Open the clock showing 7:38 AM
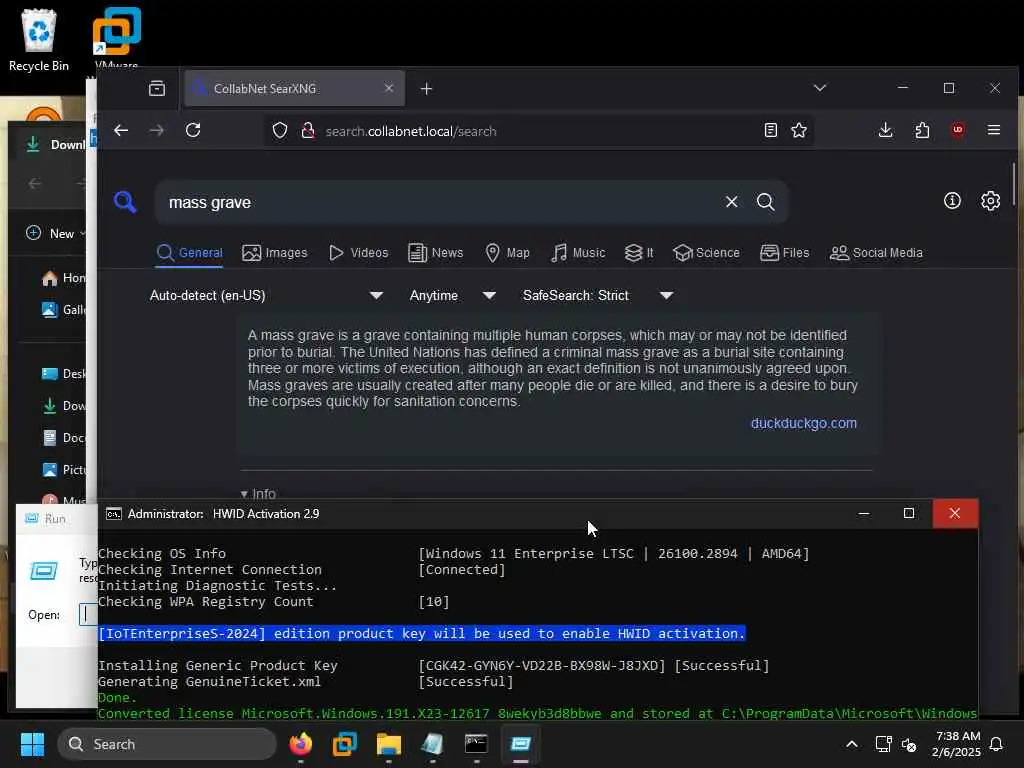1024x768 pixels. coord(956,744)
